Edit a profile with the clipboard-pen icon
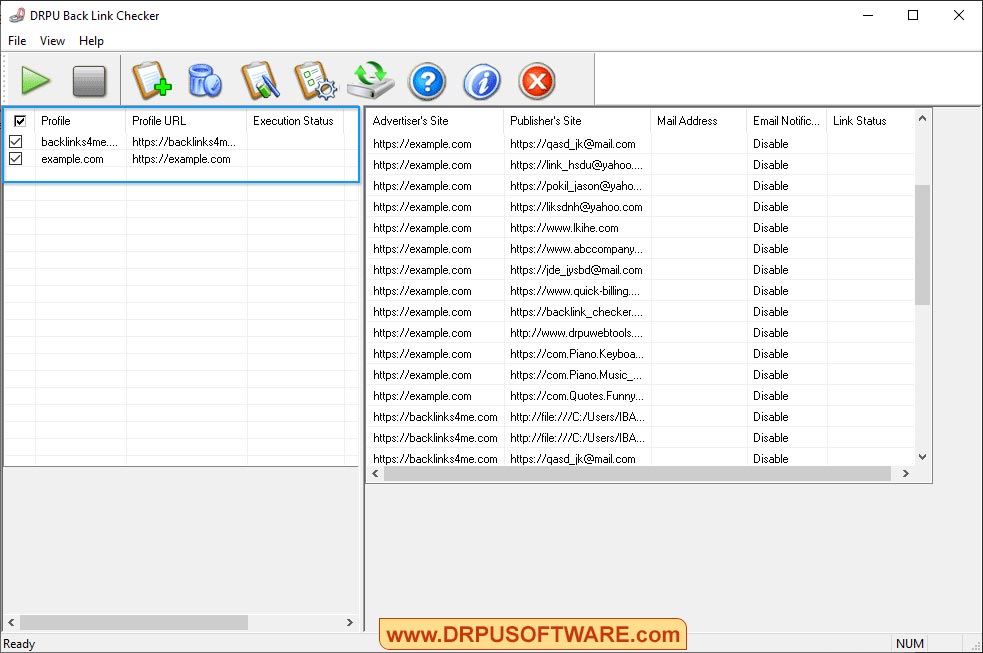983x653 pixels. (260, 81)
